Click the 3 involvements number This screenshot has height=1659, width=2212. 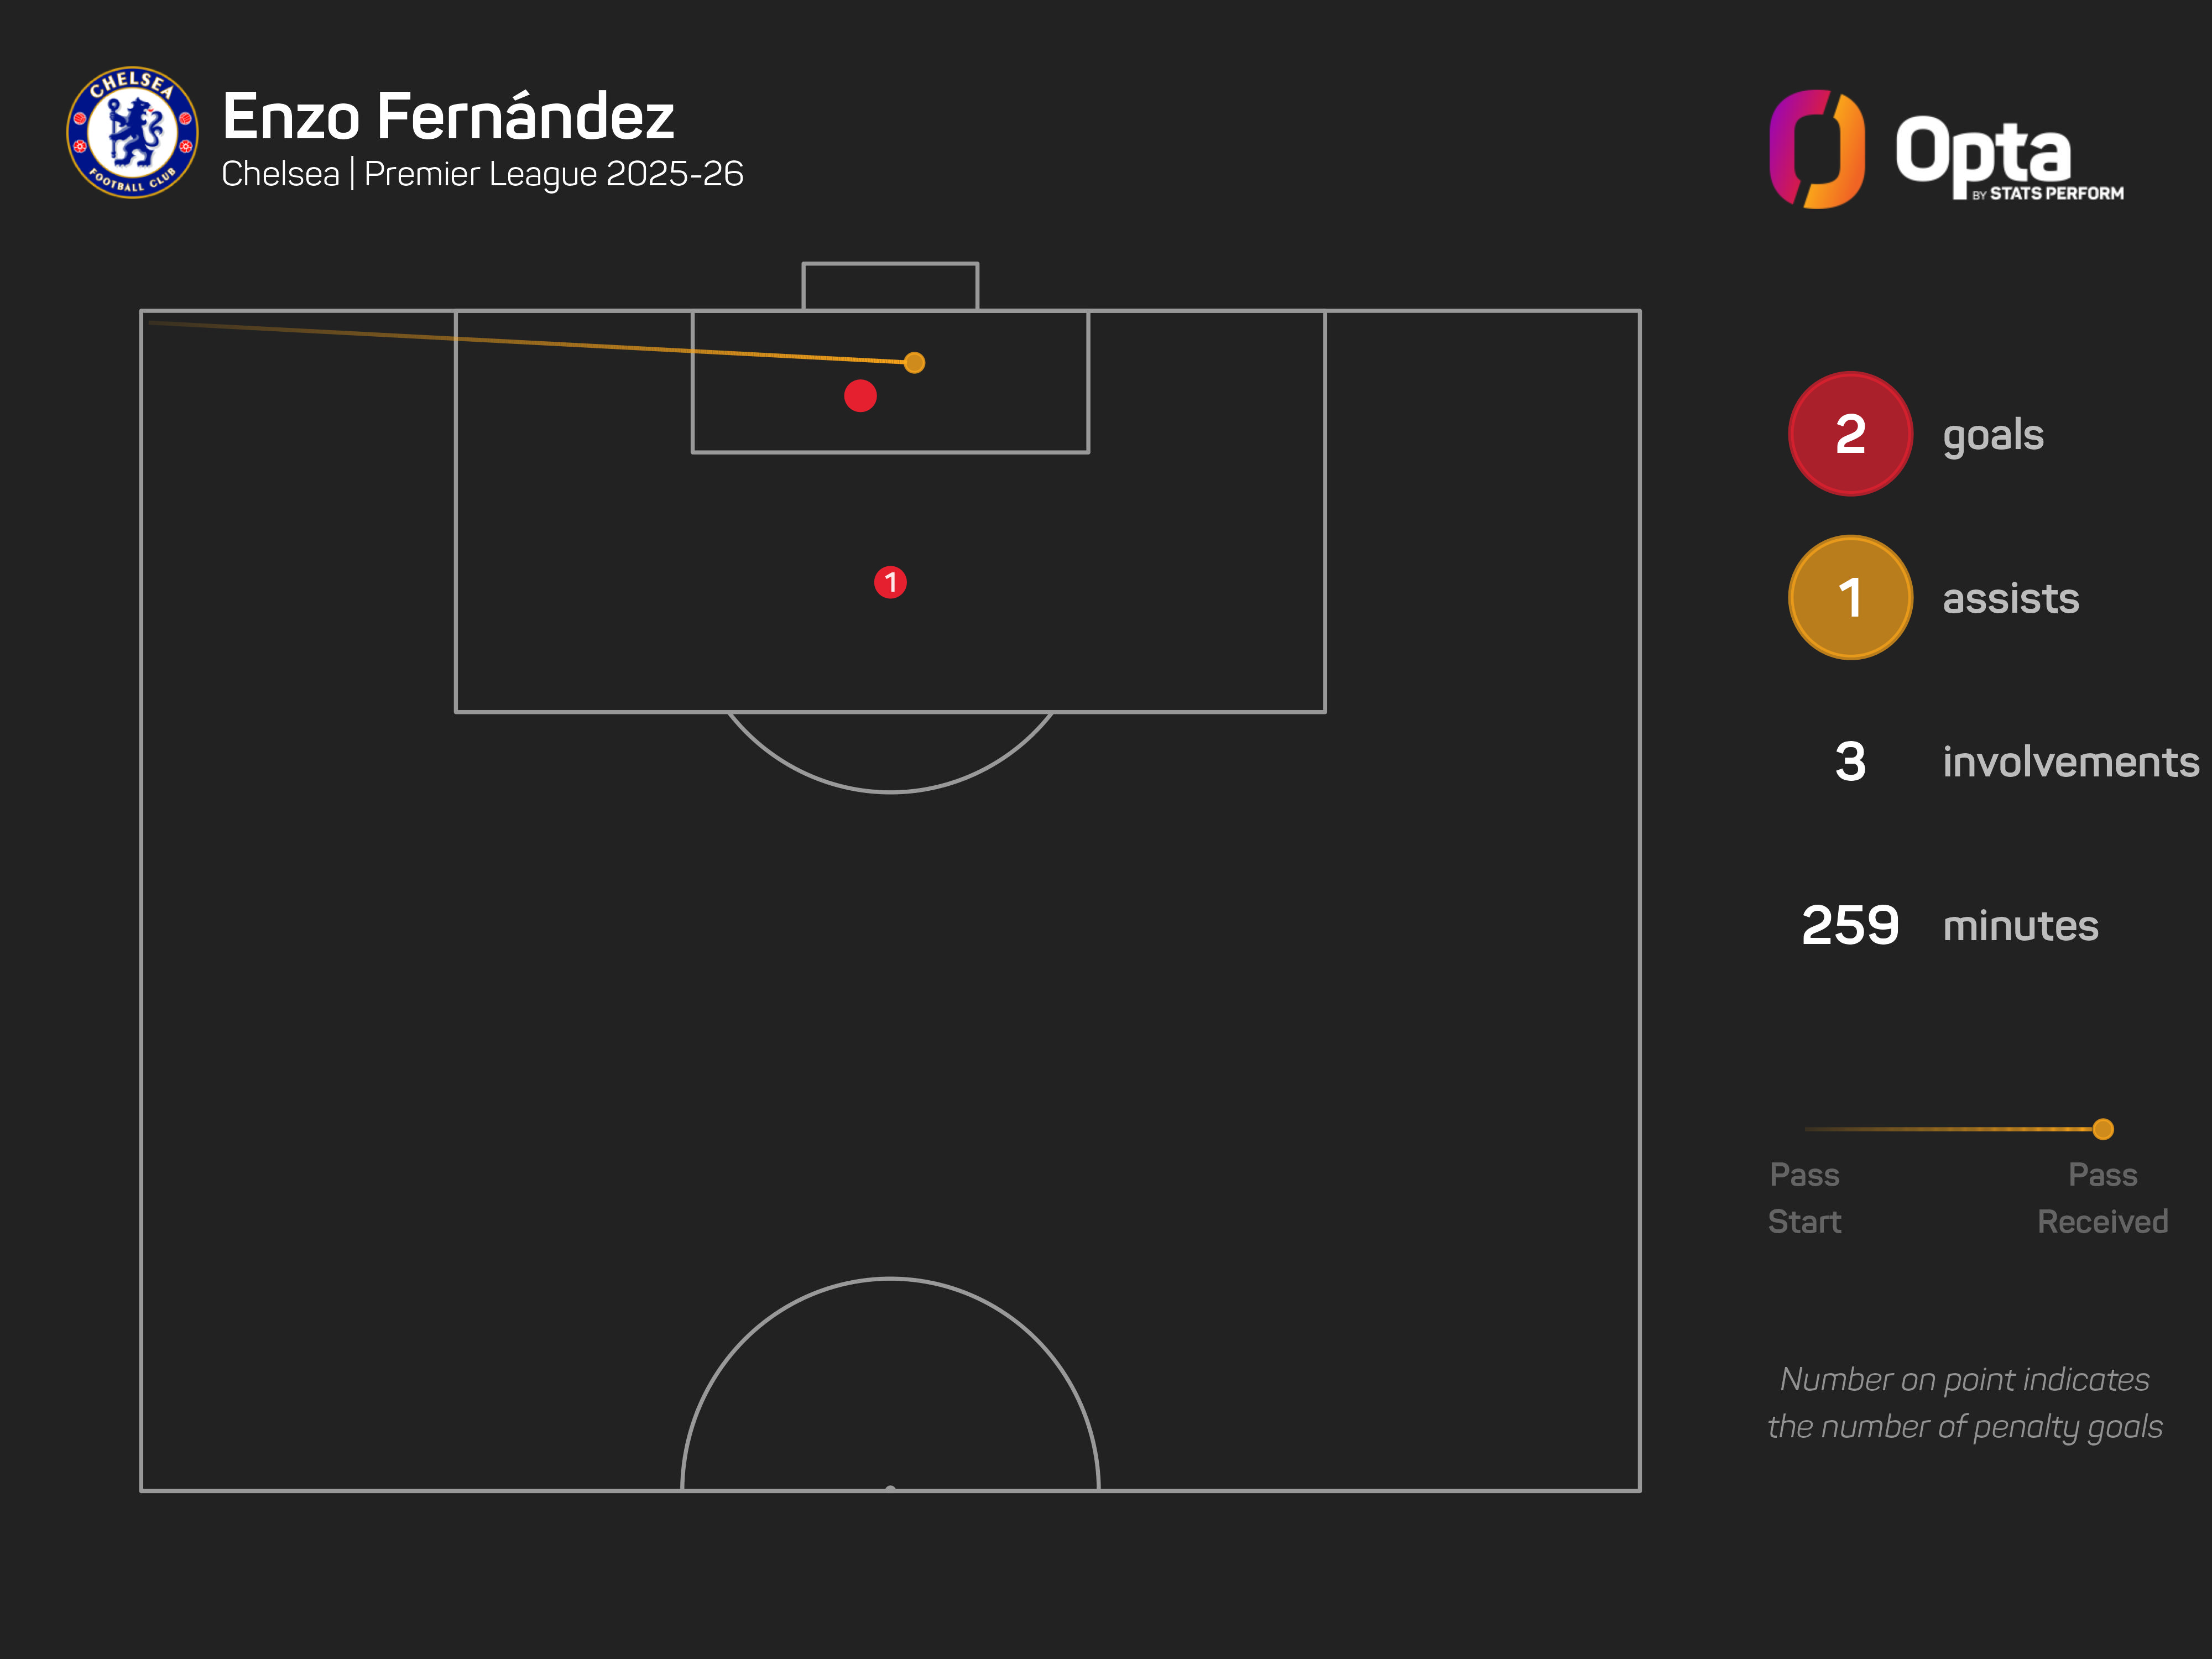point(1849,762)
